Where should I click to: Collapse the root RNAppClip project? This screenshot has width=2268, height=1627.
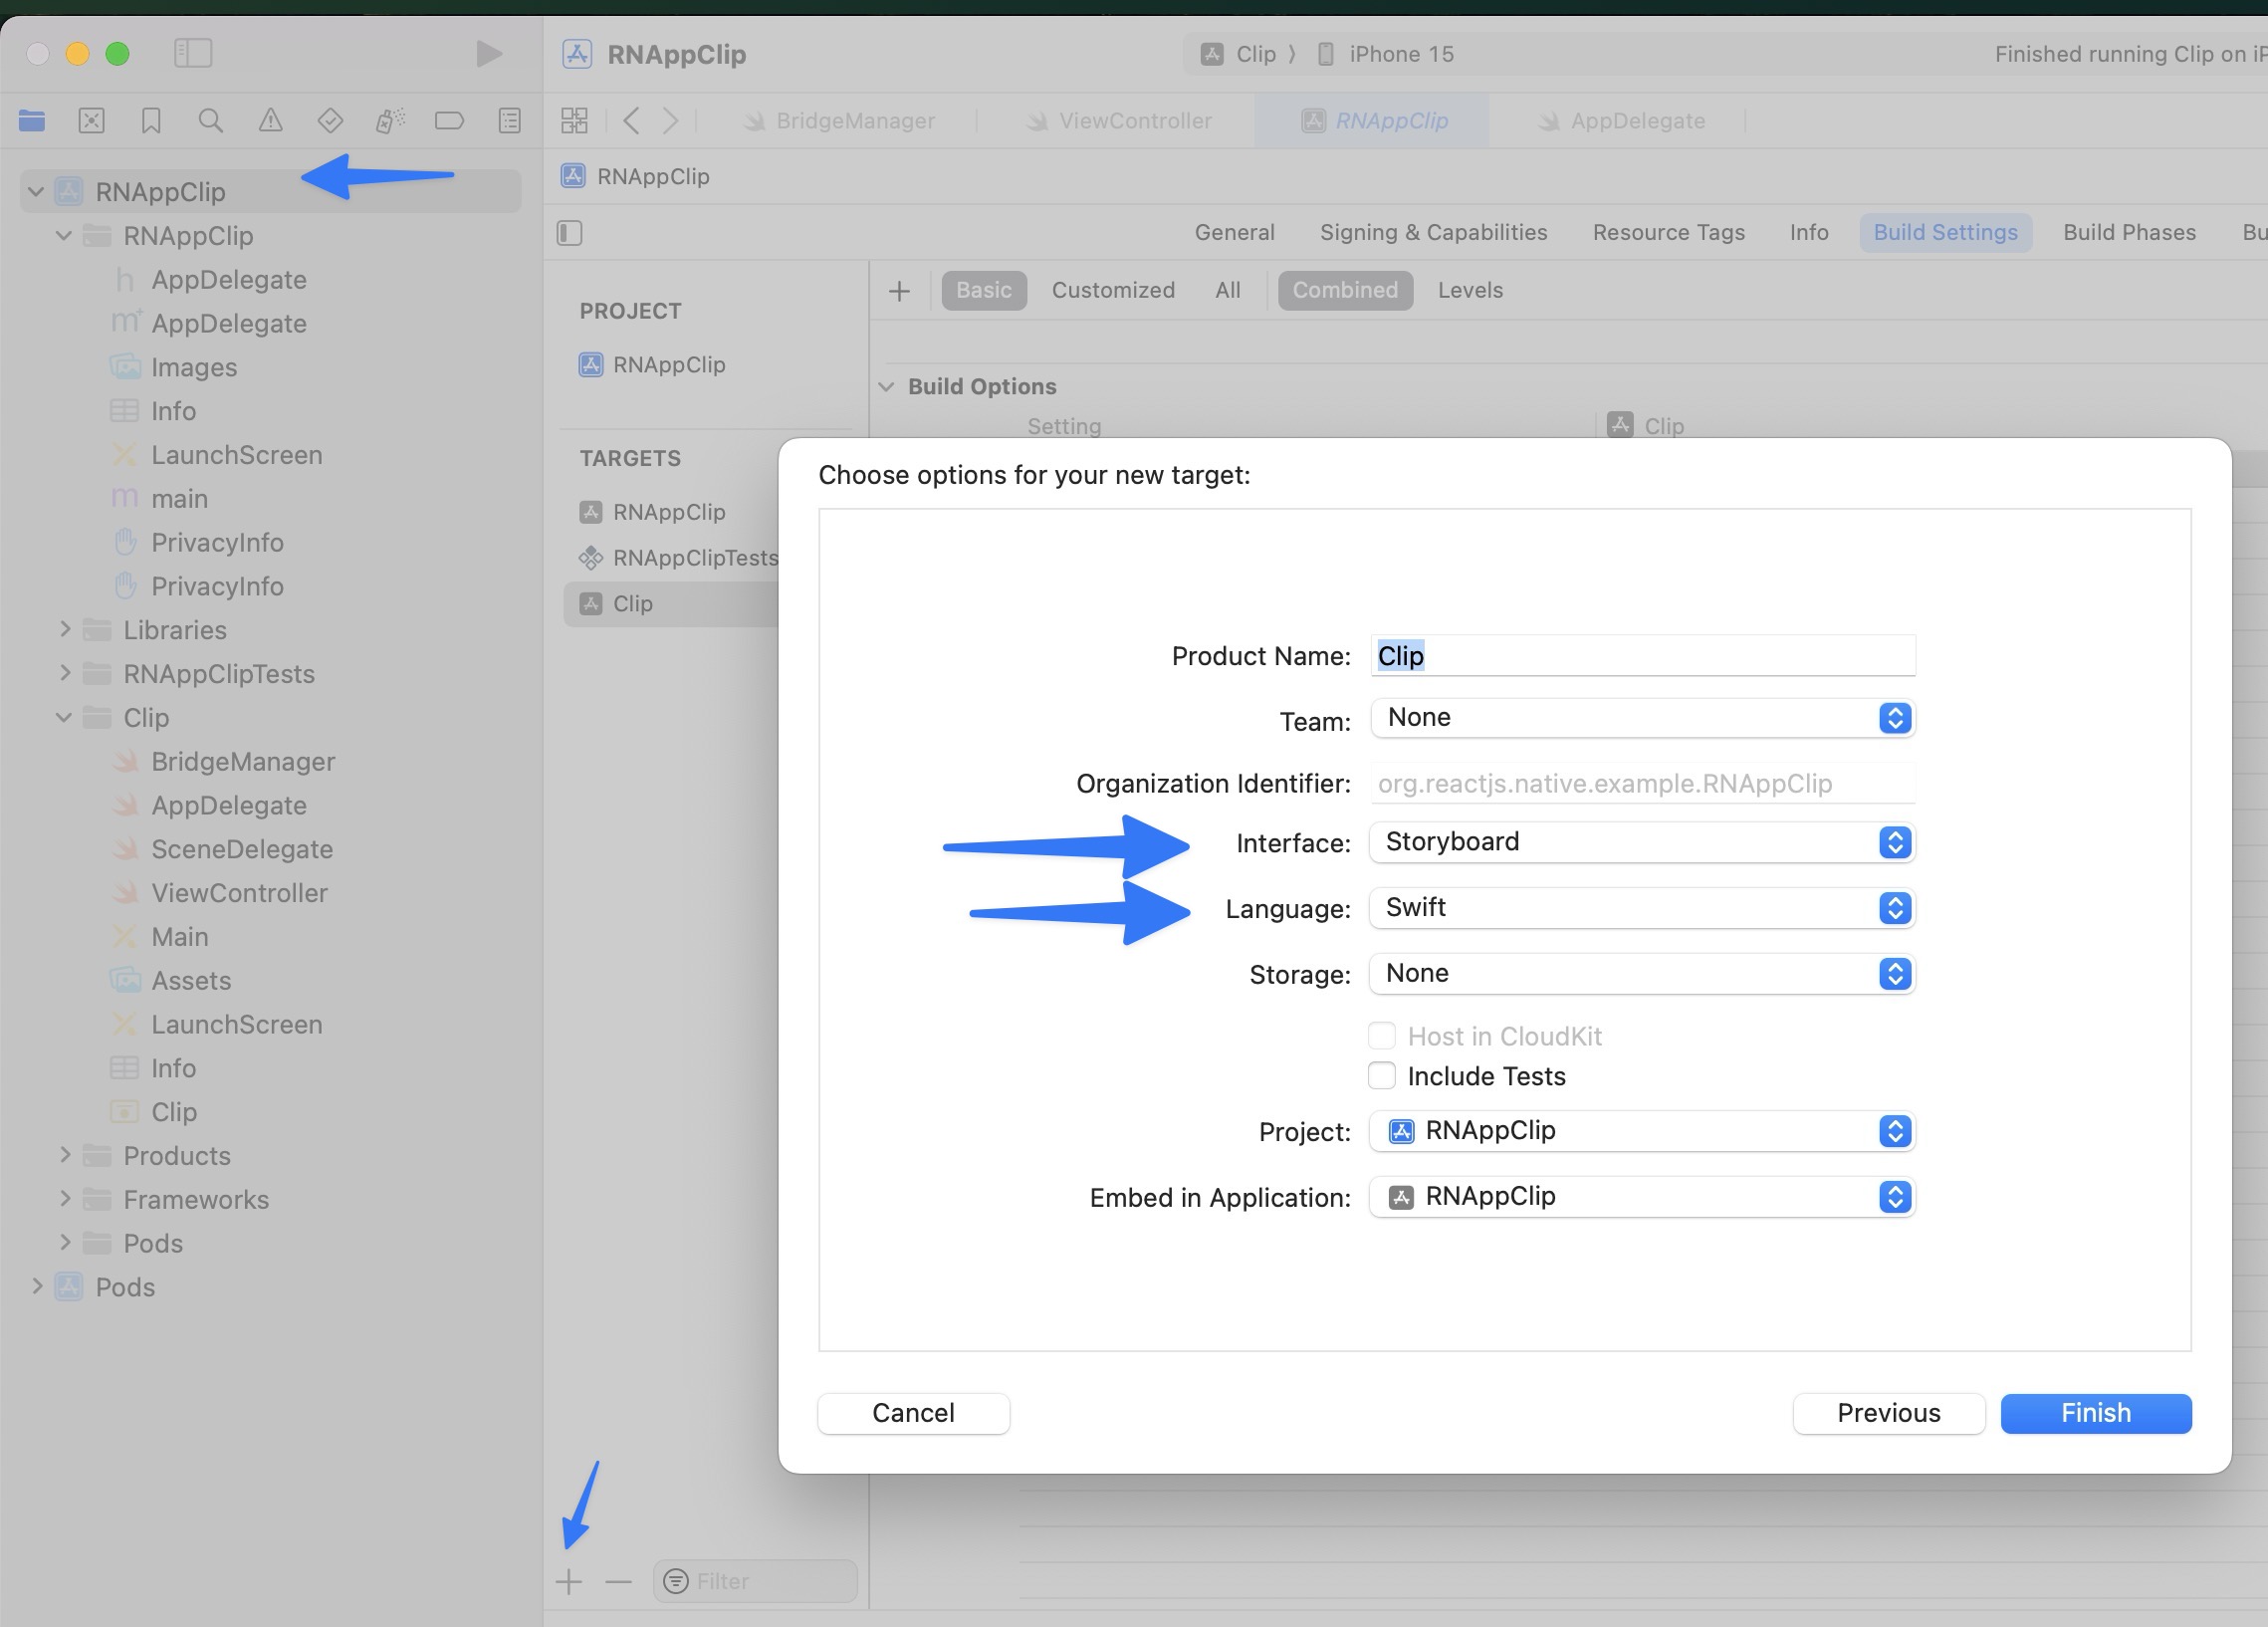click(x=36, y=191)
